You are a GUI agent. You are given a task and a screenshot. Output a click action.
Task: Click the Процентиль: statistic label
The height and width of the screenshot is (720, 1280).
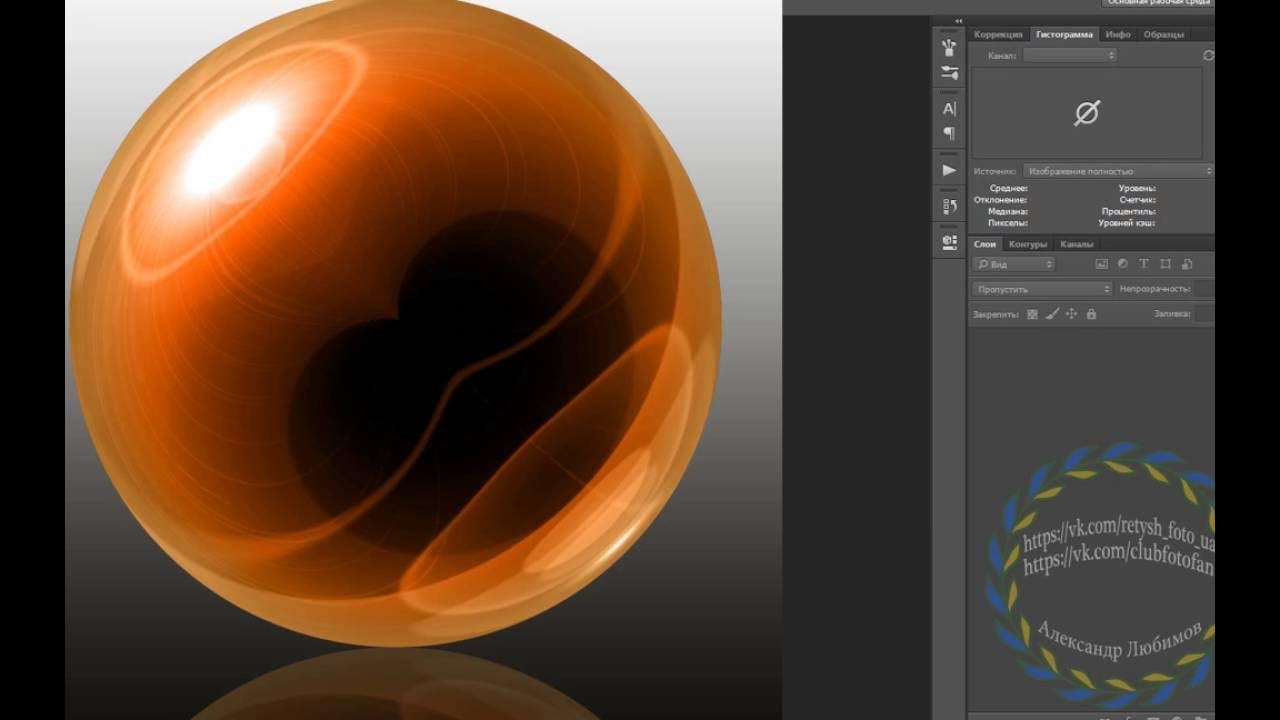pyautogui.click(x=1129, y=212)
